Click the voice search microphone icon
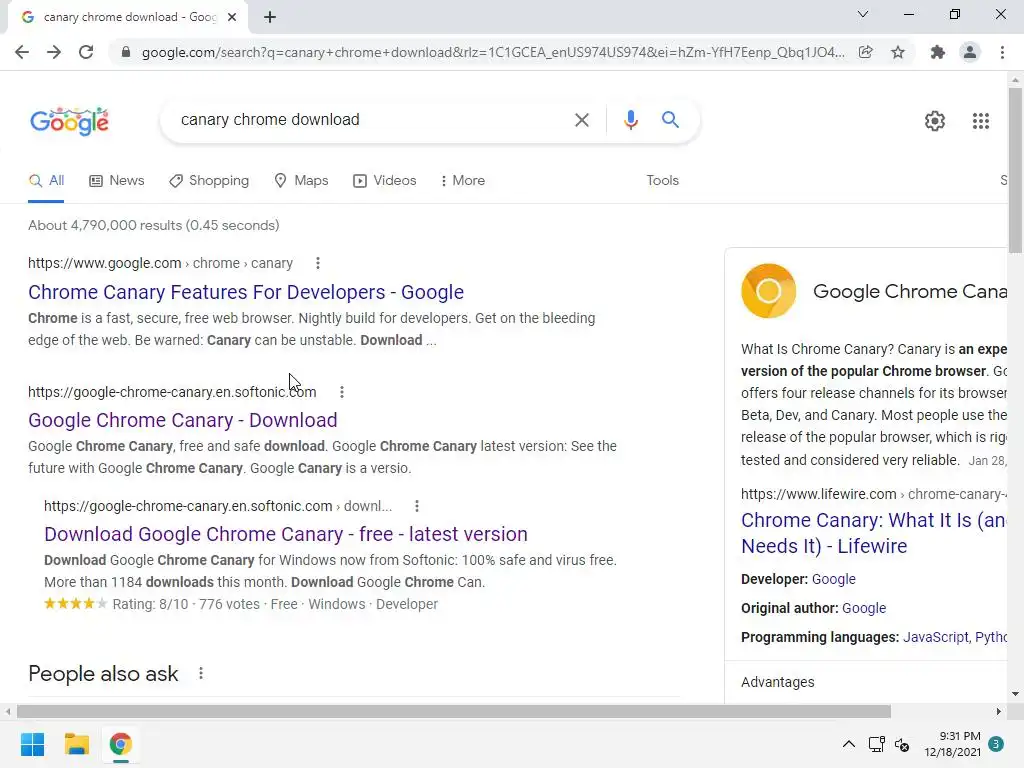This screenshot has height=768, width=1024. tap(630, 120)
